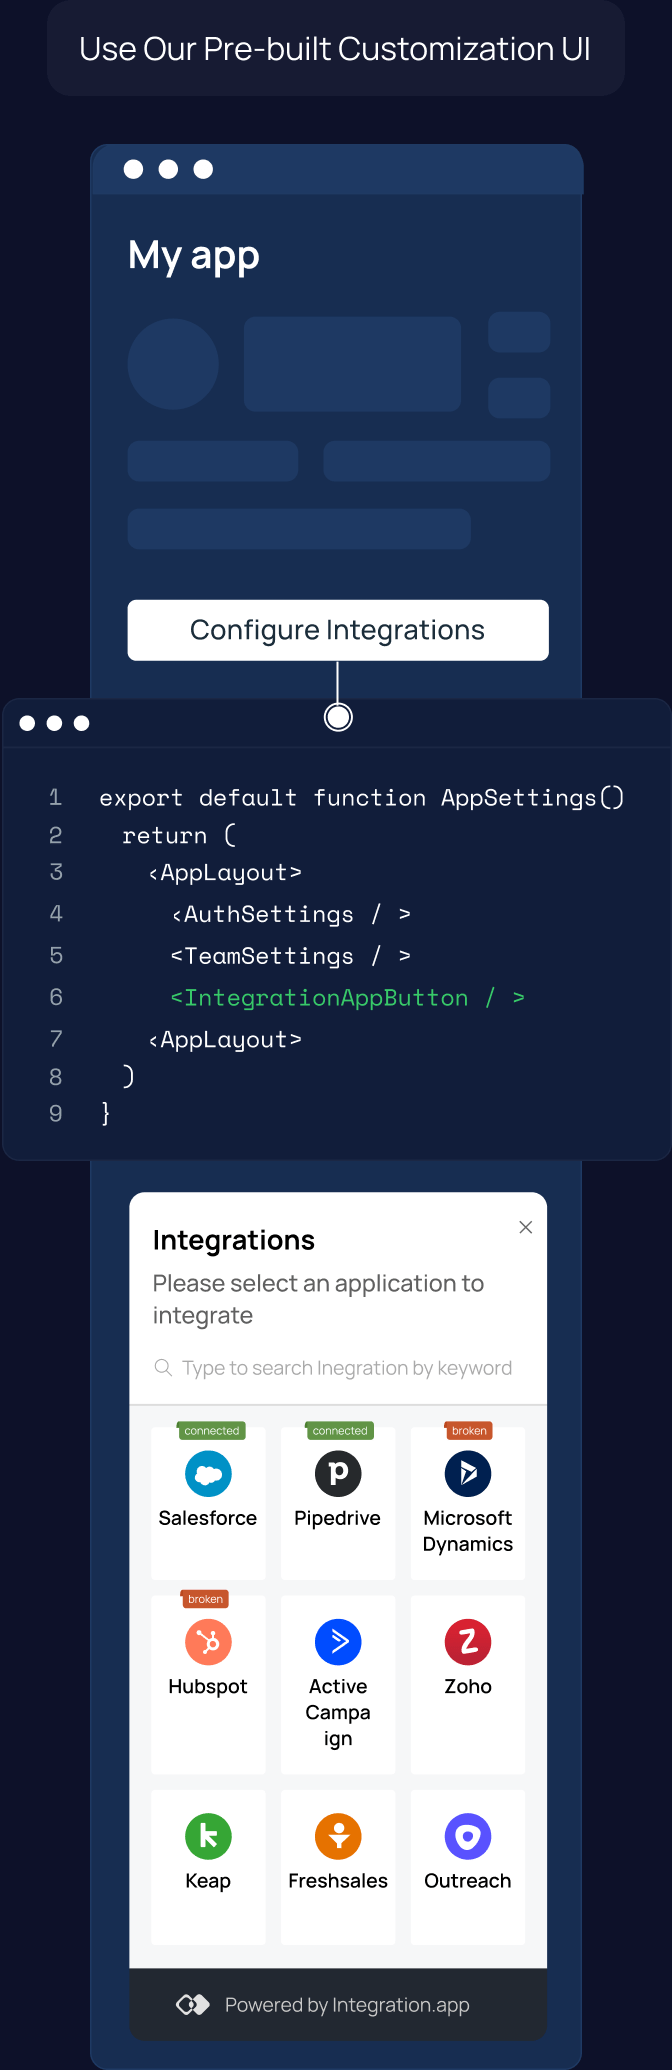Open the Pipedrive integration icon

coord(338,1473)
